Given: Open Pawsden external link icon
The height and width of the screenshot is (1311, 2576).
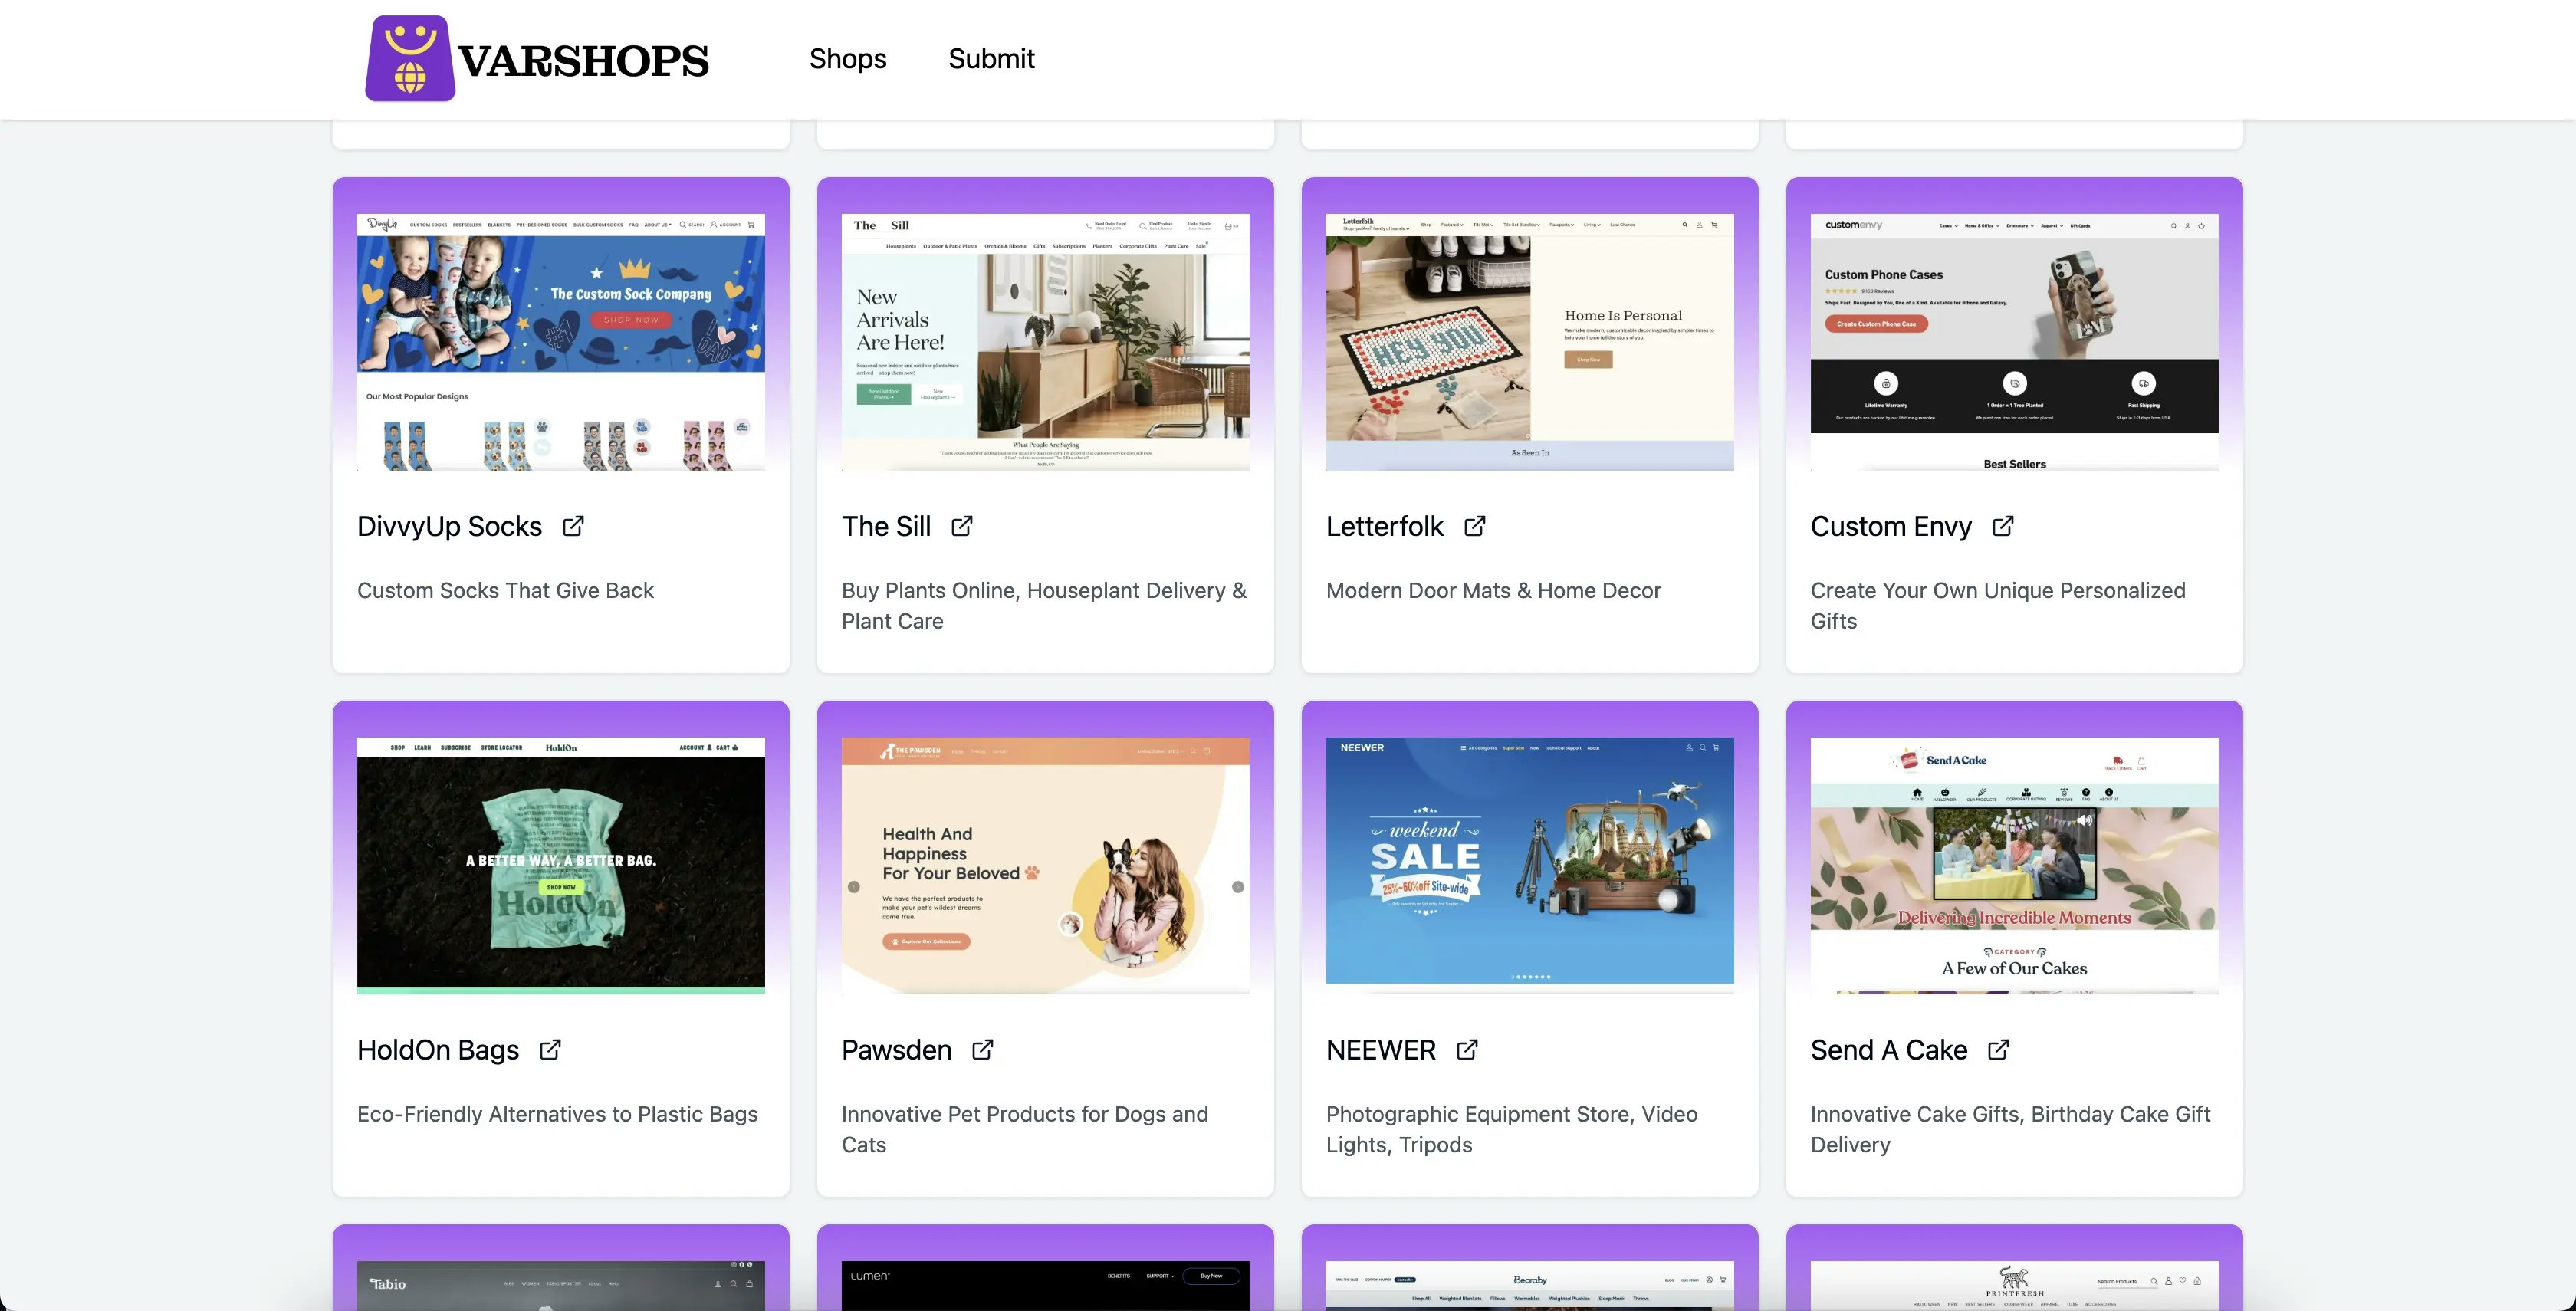Looking at the screenshot, I should click(x=983, y=1050).
